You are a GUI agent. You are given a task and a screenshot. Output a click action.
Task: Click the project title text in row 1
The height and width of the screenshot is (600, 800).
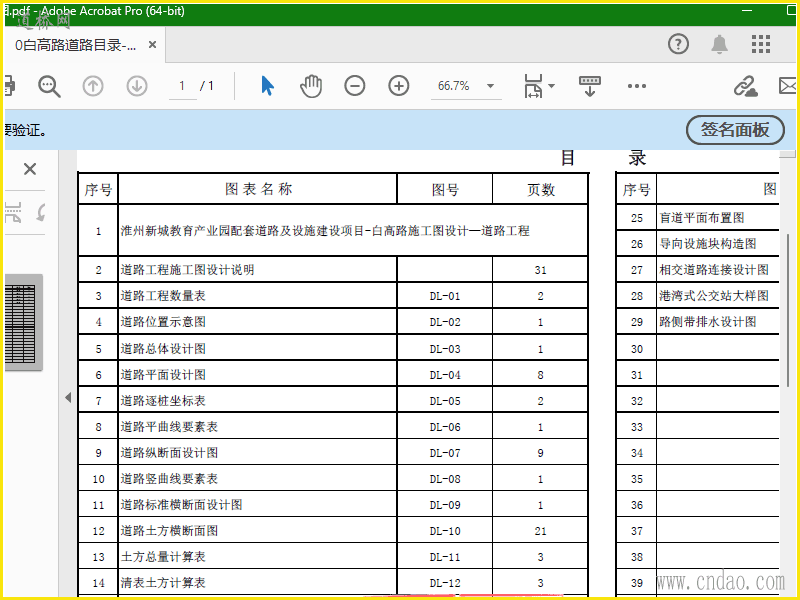325,231
